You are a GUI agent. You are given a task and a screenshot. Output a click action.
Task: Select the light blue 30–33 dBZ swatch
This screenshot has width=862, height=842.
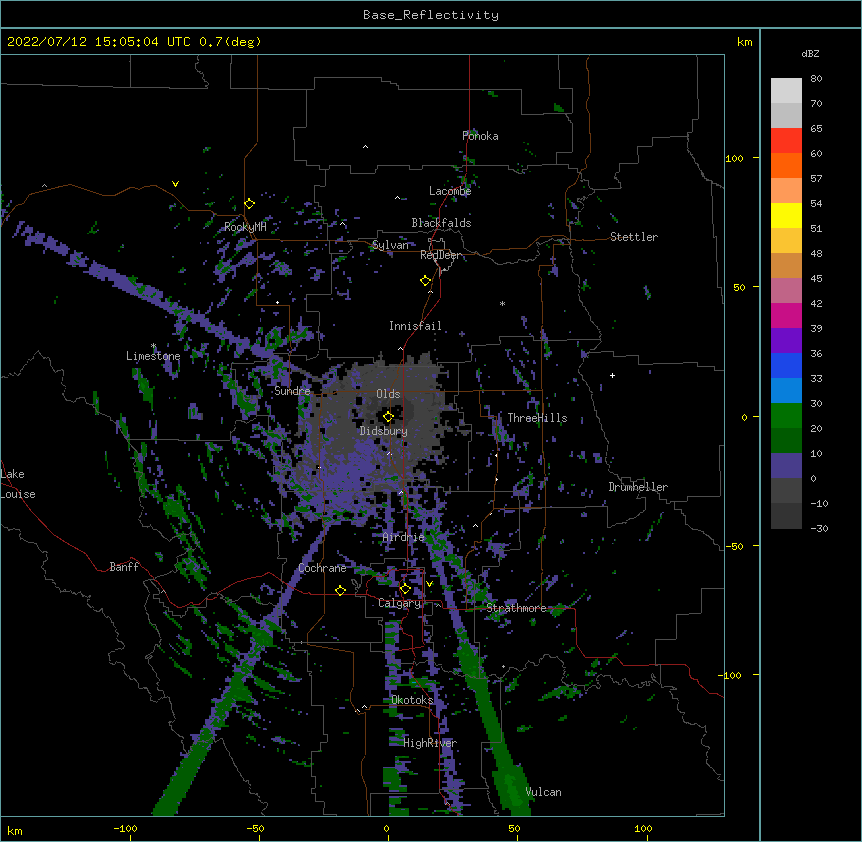(786, 391)
